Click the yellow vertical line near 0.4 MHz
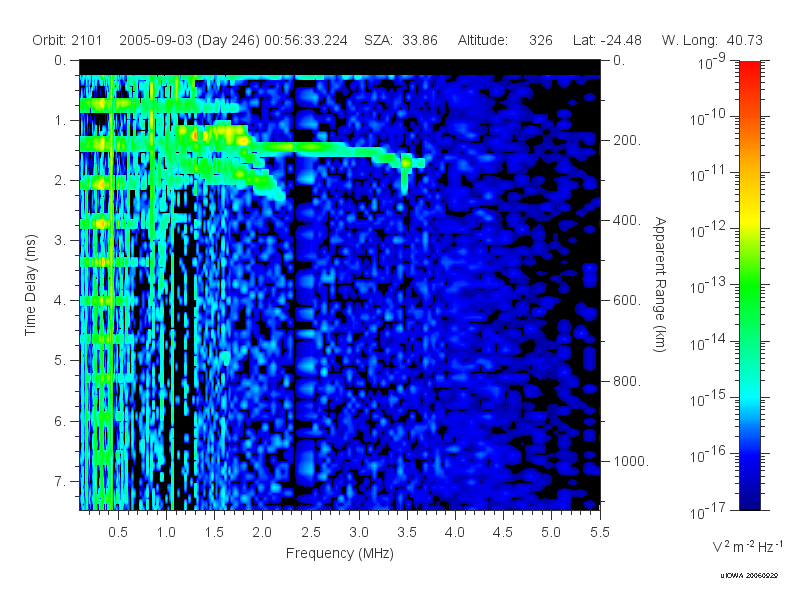The image size is (800, 600). pyautogui.click(x=111, y=293)
